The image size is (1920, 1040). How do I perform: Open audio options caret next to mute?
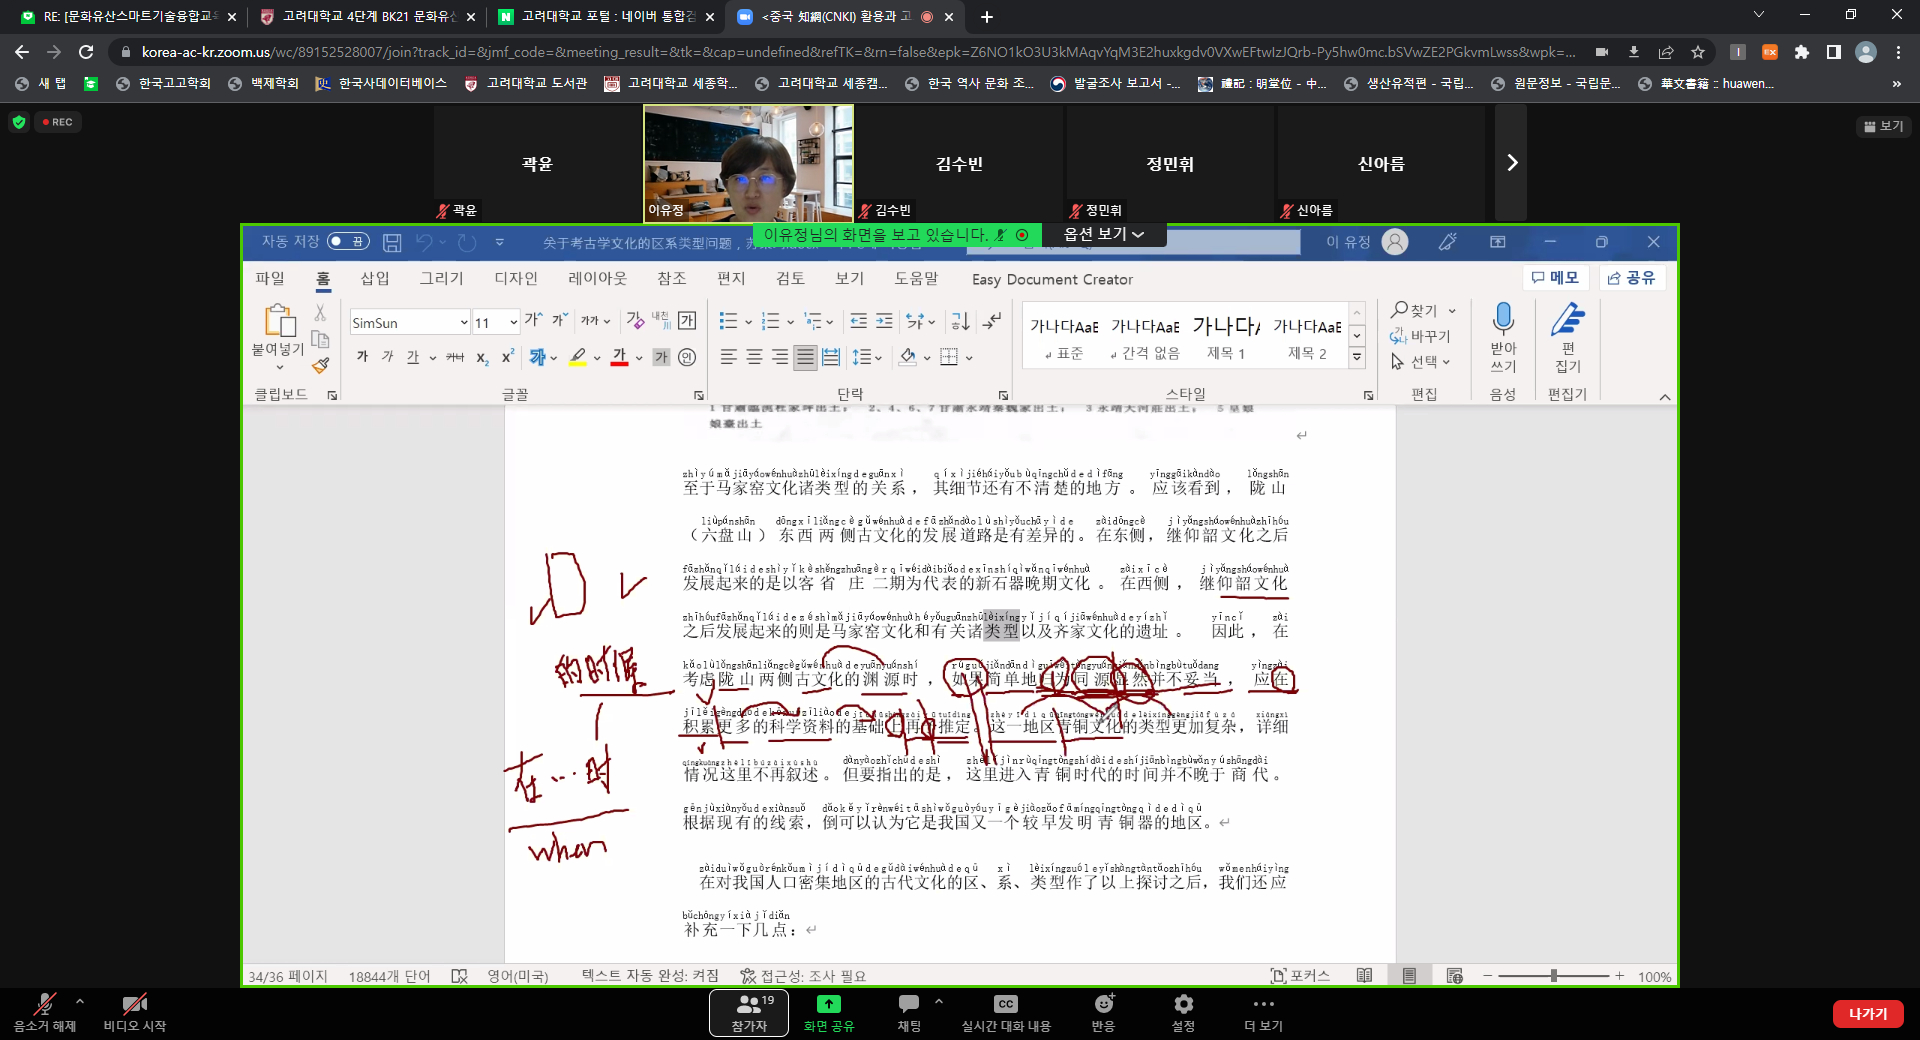80,1000
